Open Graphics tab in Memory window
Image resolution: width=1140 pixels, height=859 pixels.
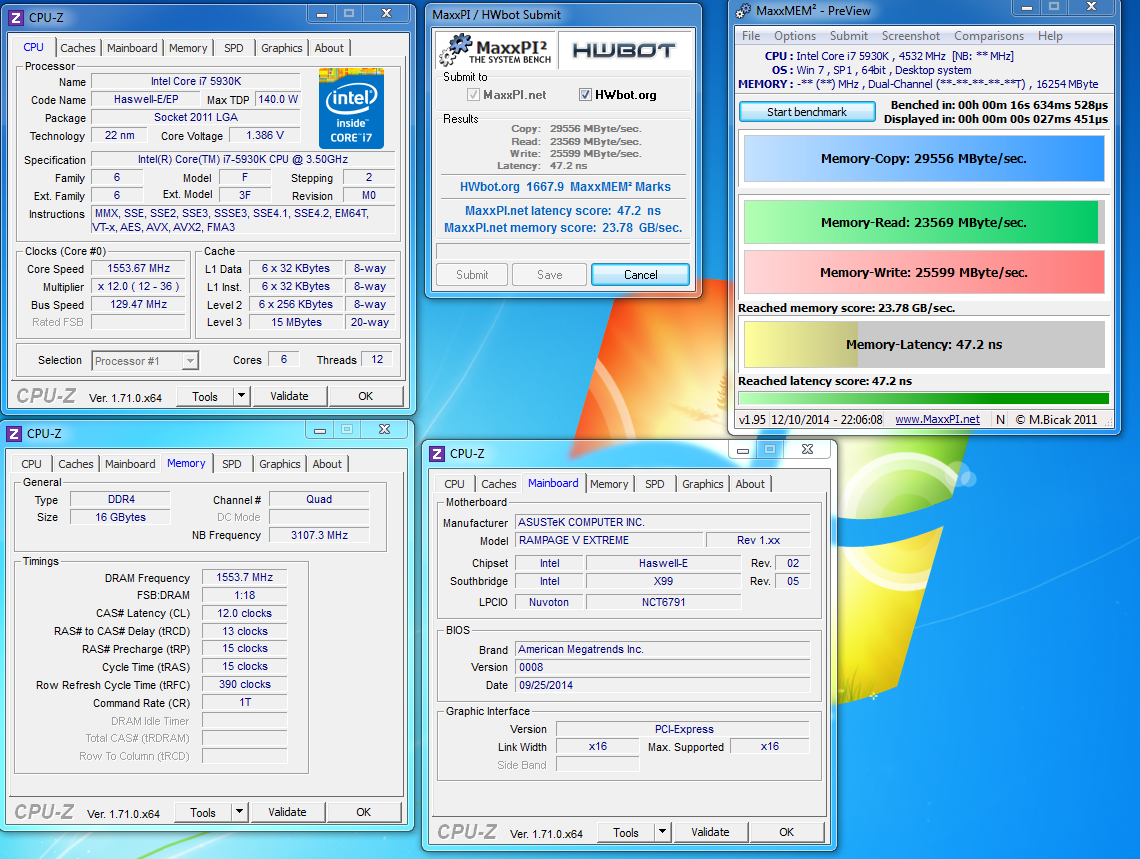click(x=280, y=464)
